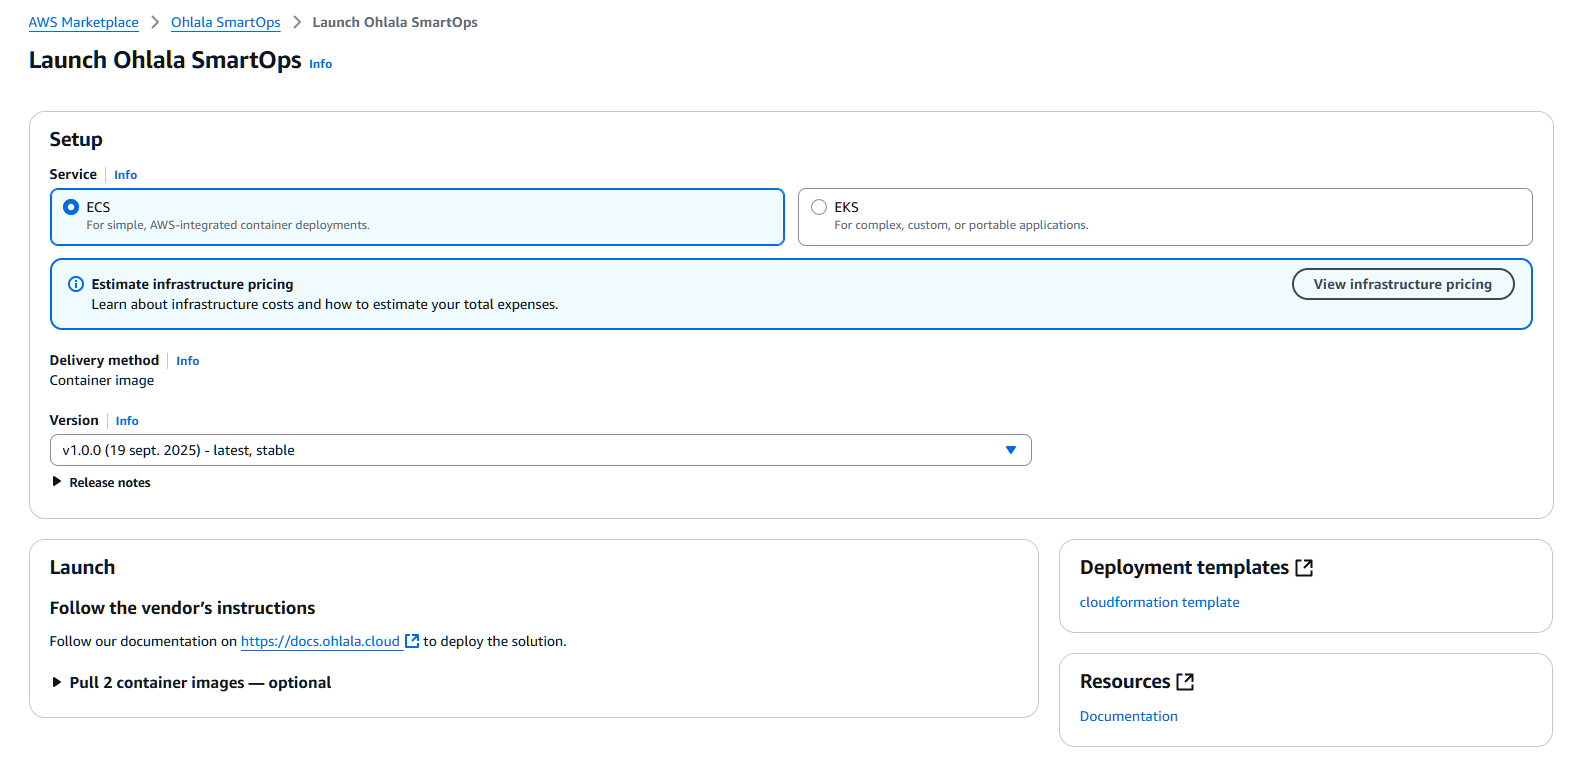Open the Version selection dropdown
This screenshot has width=1585, height=770.
540,450
